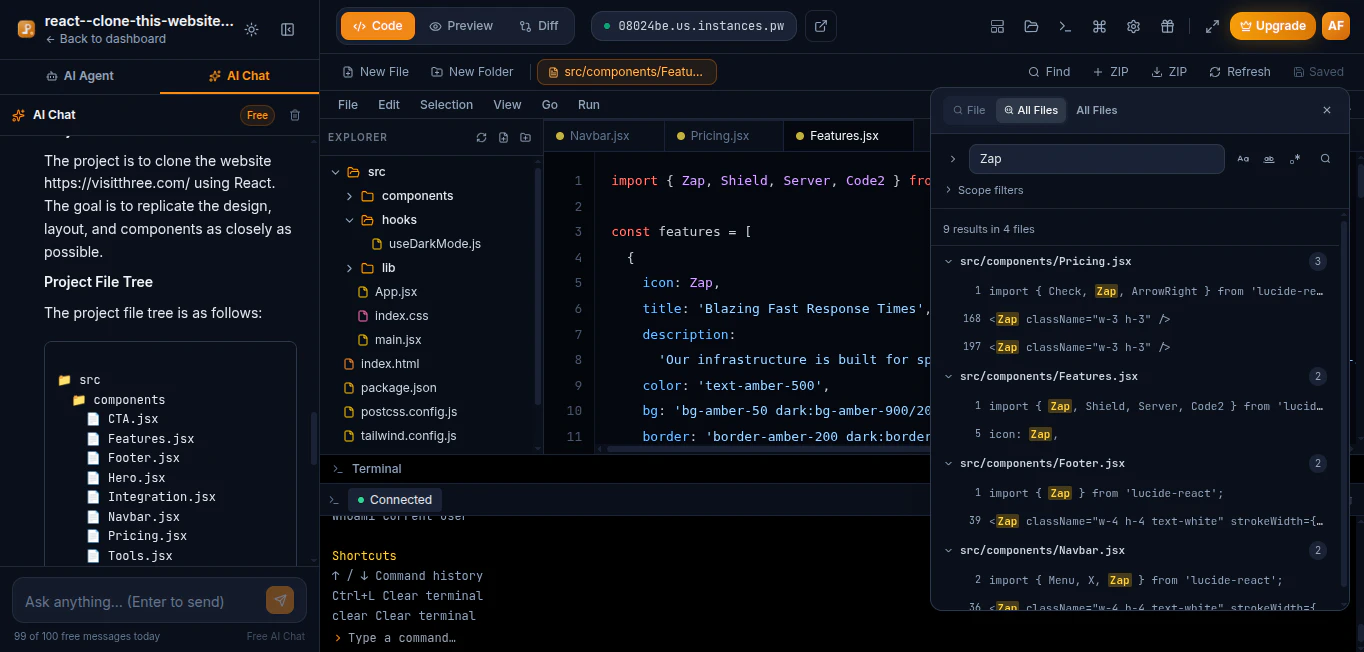This screenshot has height=652, width=1364.
Task: Switch to the Pricing.jsx editor tab
Action: click(719, 136)
